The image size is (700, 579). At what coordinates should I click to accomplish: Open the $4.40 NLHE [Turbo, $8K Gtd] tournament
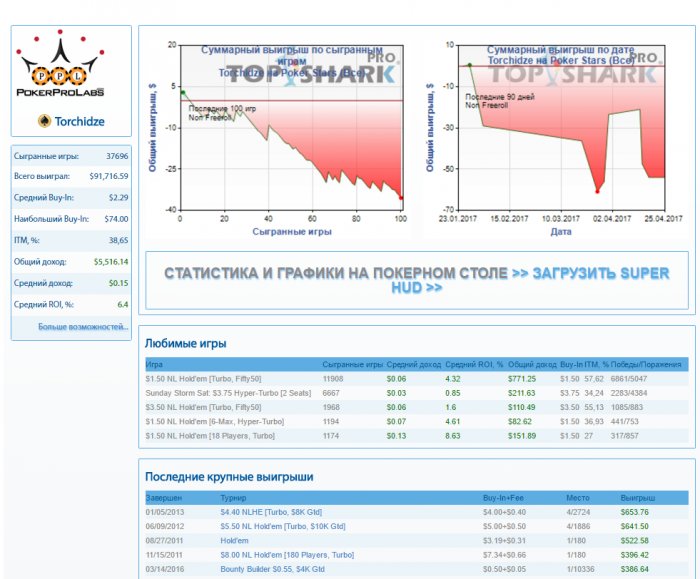click(271, 512)
